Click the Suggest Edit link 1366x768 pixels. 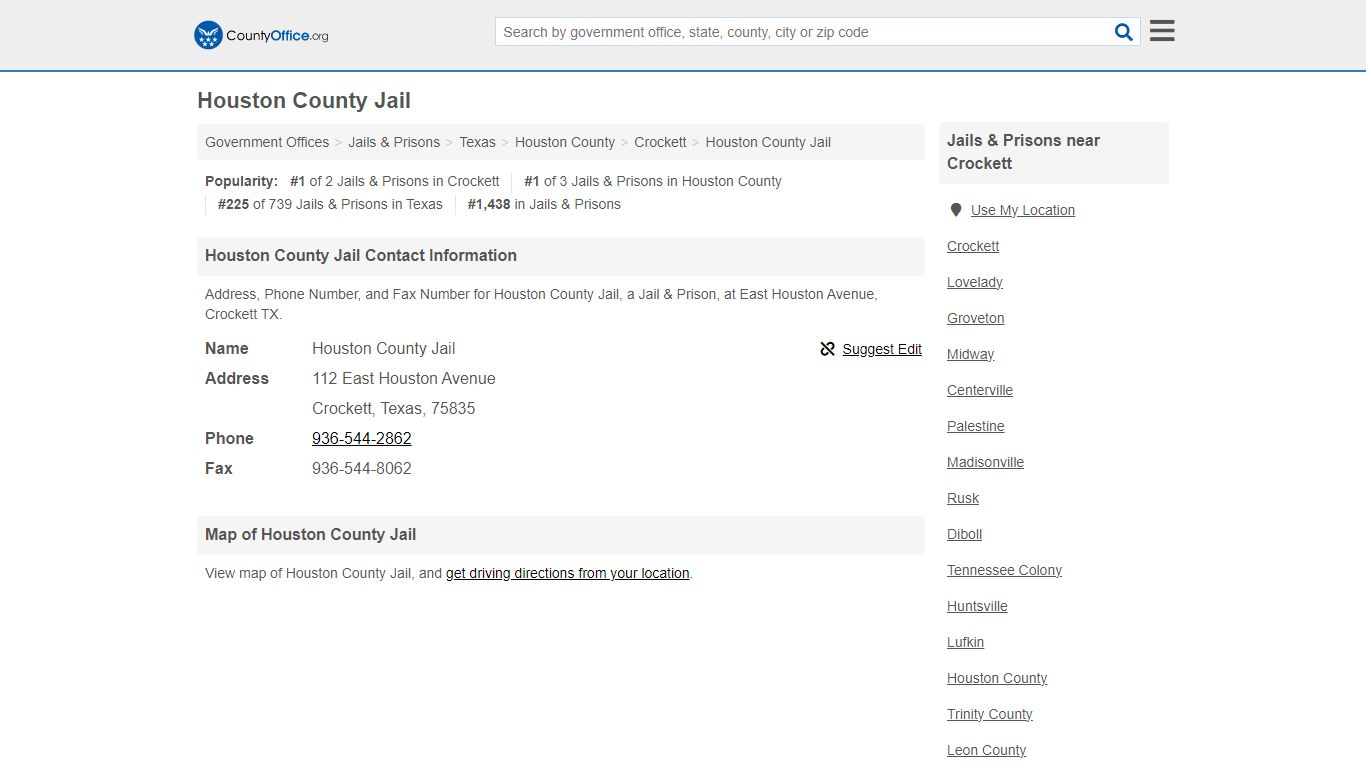[882, 349]
